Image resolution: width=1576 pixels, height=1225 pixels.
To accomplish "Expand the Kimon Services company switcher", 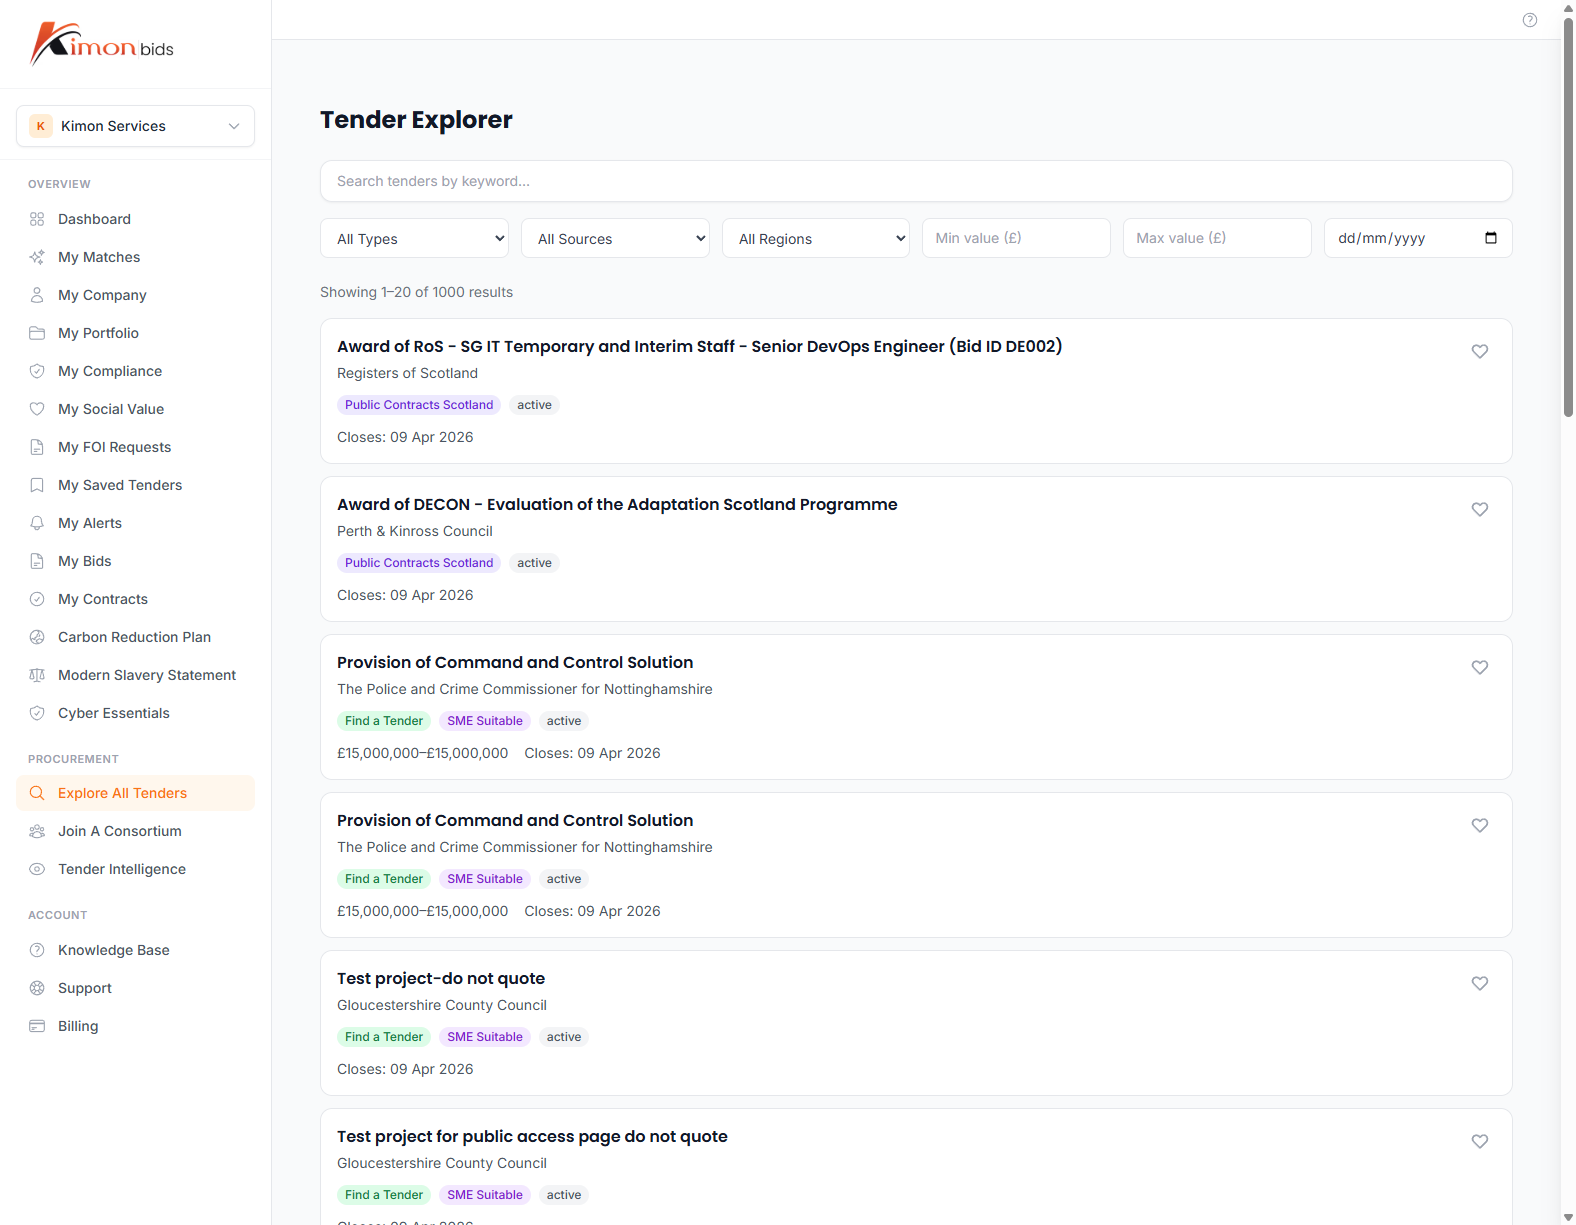I will (x=136, y=126).
